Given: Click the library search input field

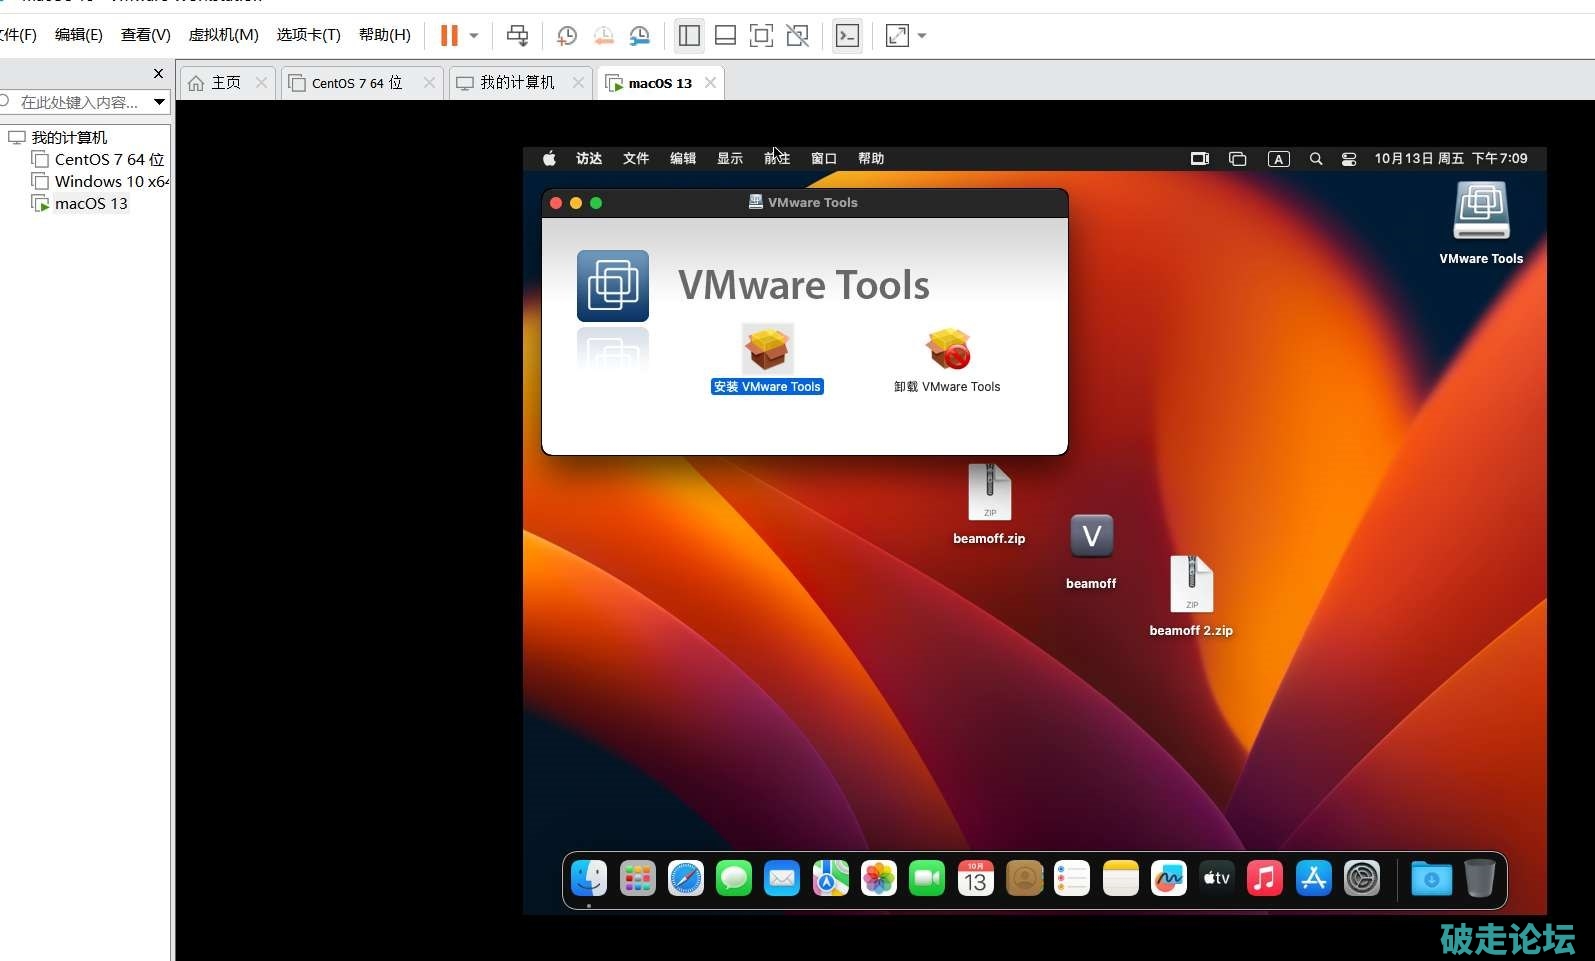Looking at the screenshot, I should [80, 102].
